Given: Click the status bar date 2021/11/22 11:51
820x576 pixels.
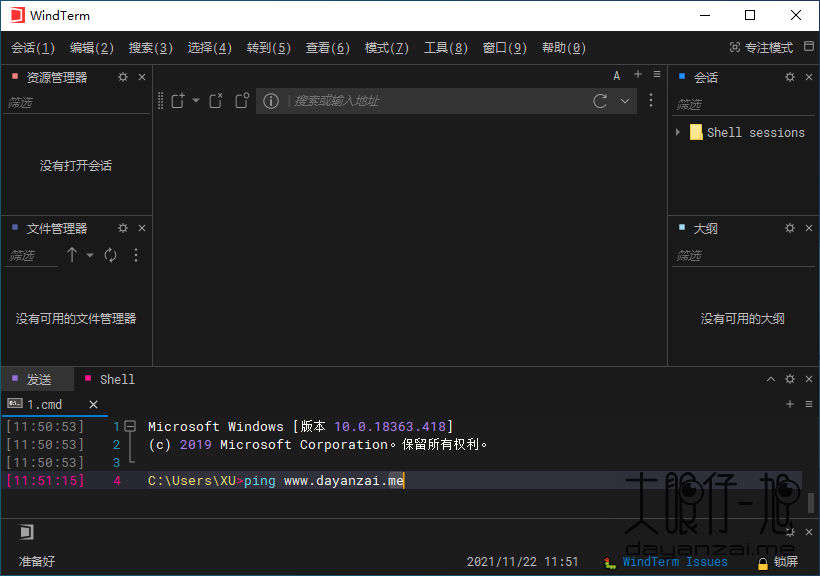Looking at the screenshot, I should (x=522, y=562).
